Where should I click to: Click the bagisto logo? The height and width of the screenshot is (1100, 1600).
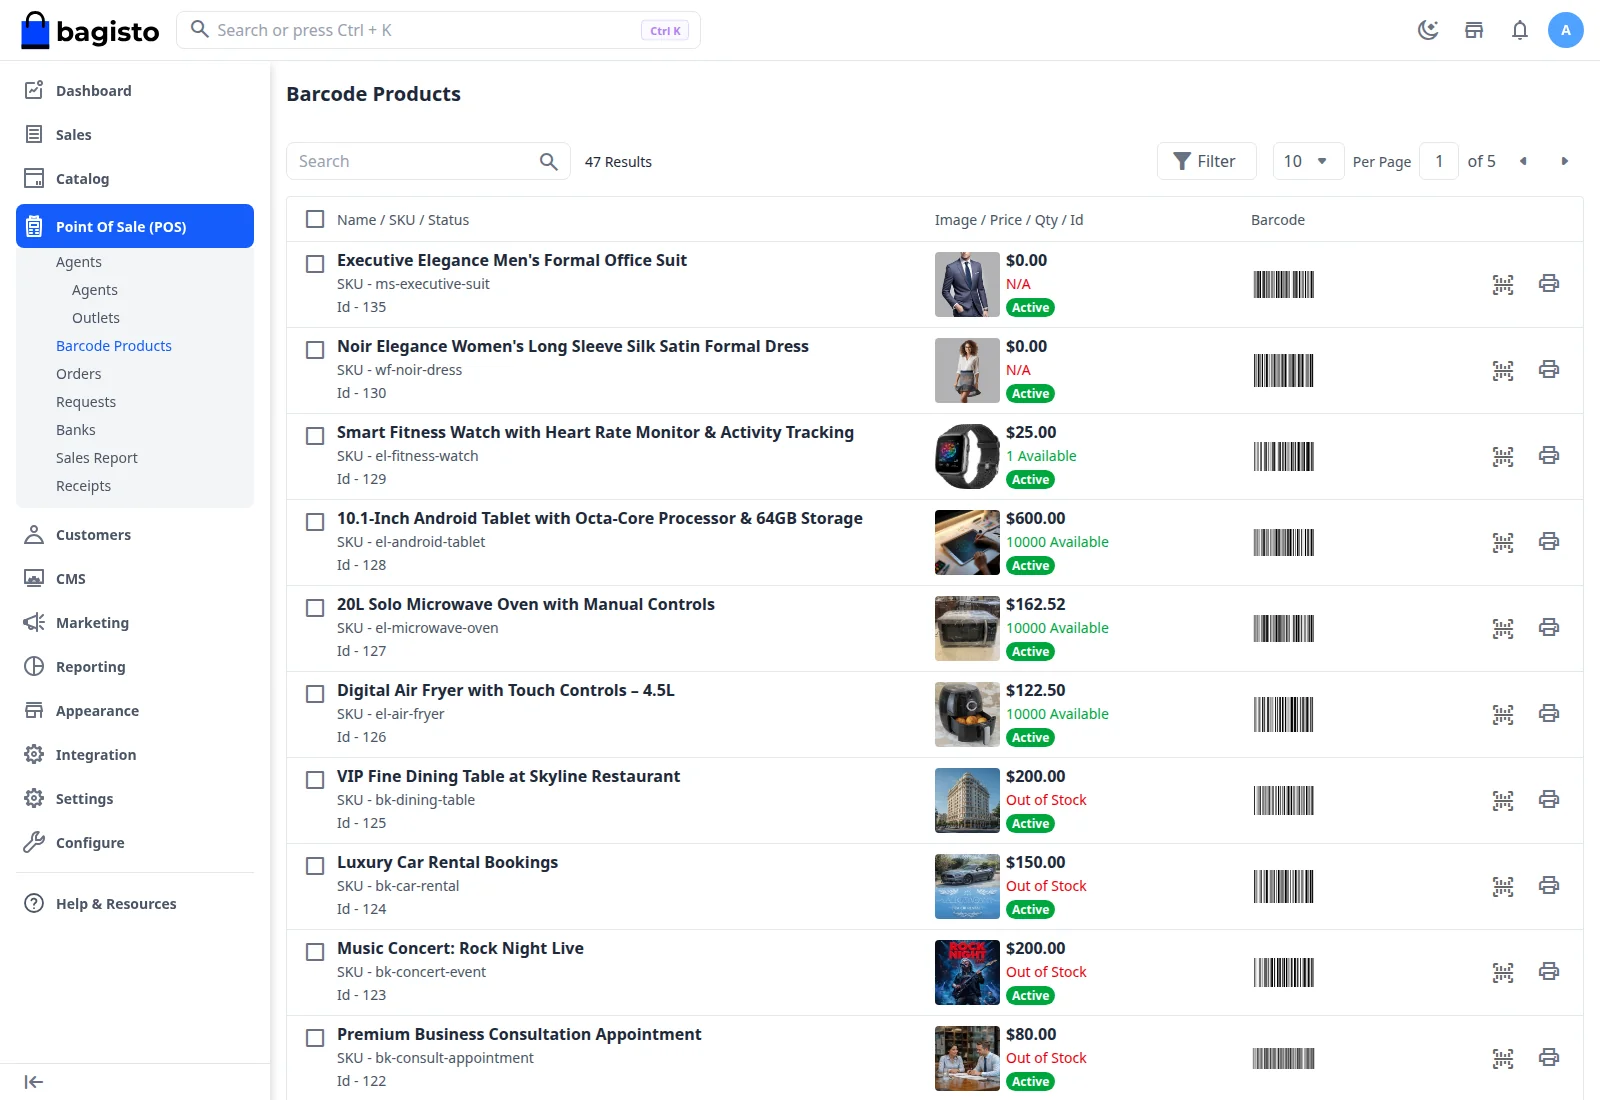pos(90,31)
